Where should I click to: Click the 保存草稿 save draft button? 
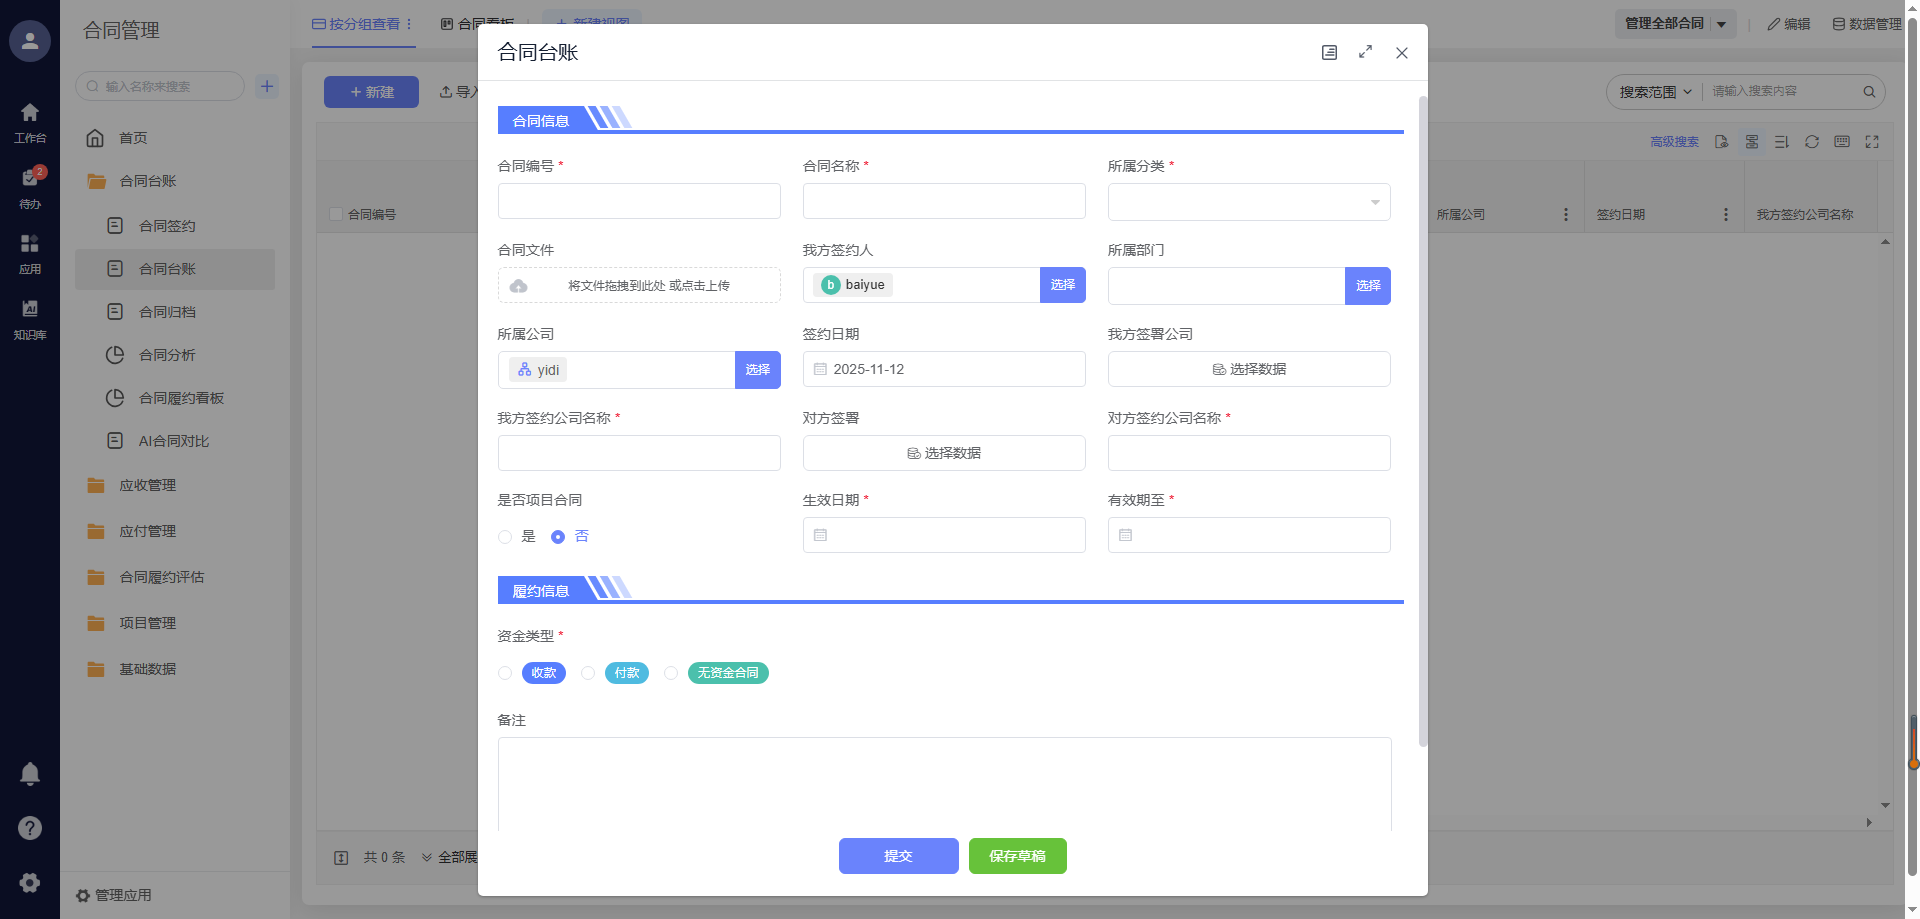click(x=1017, y=856)
